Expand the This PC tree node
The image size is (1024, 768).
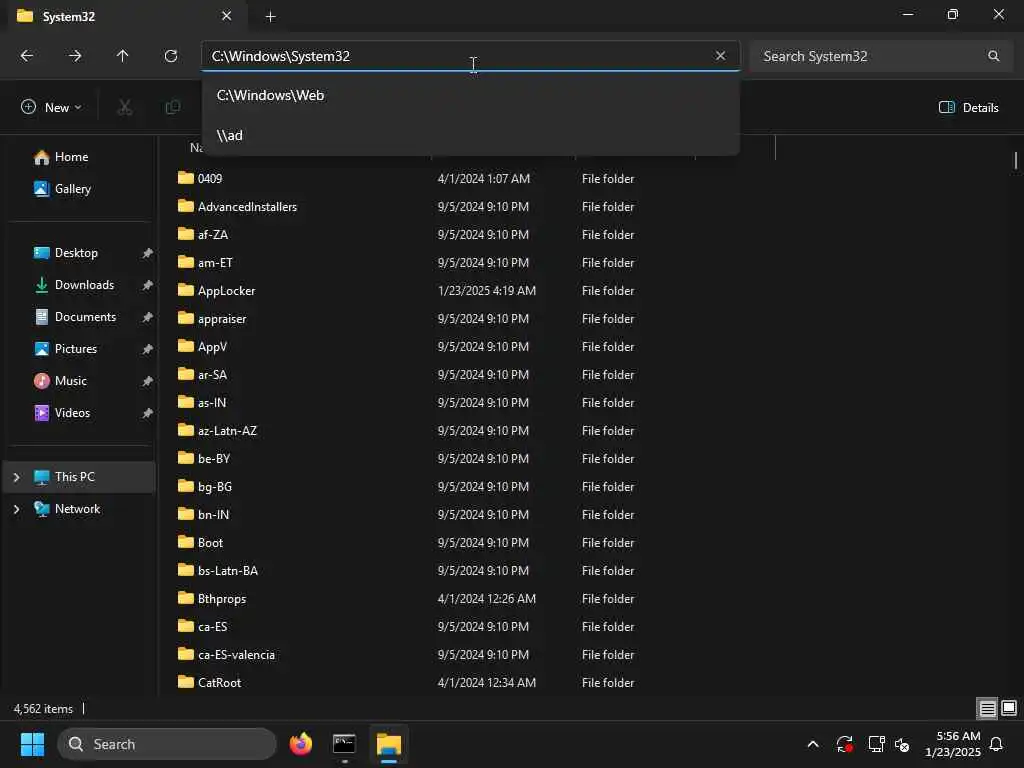pyautogui.click(x=16, y=478)
